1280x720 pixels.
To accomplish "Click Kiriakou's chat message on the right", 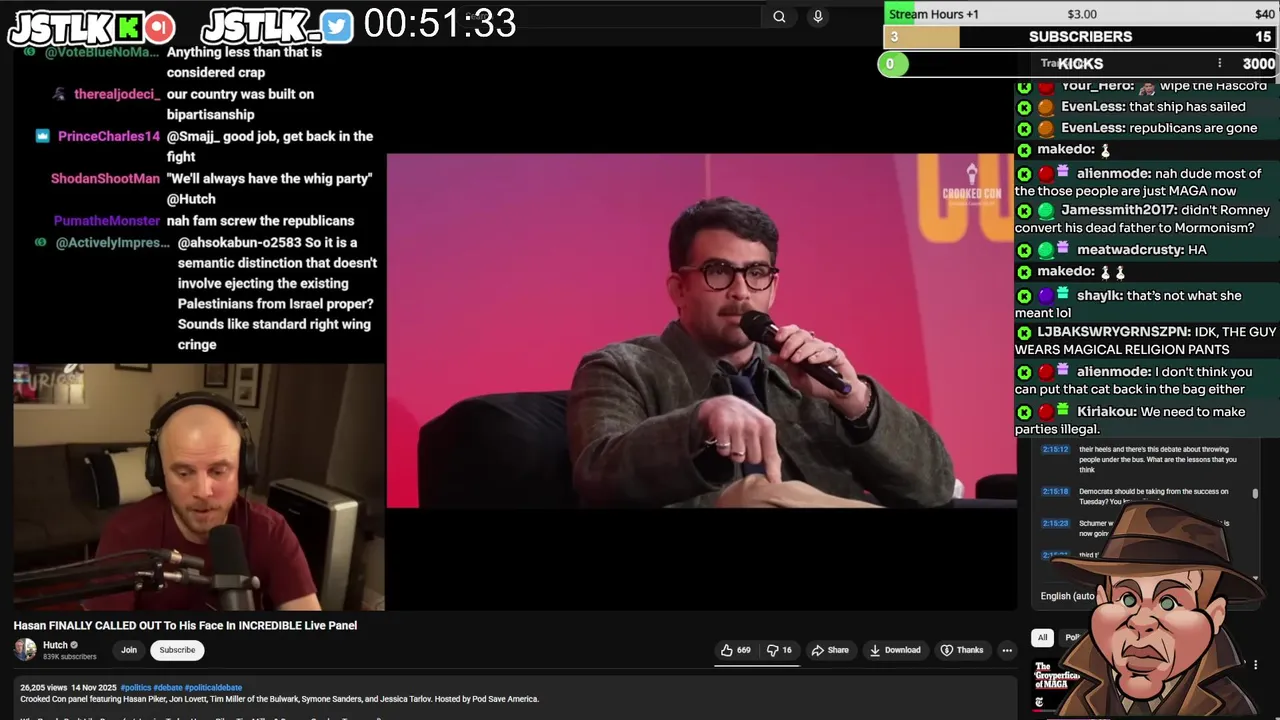I will 1147,420.
